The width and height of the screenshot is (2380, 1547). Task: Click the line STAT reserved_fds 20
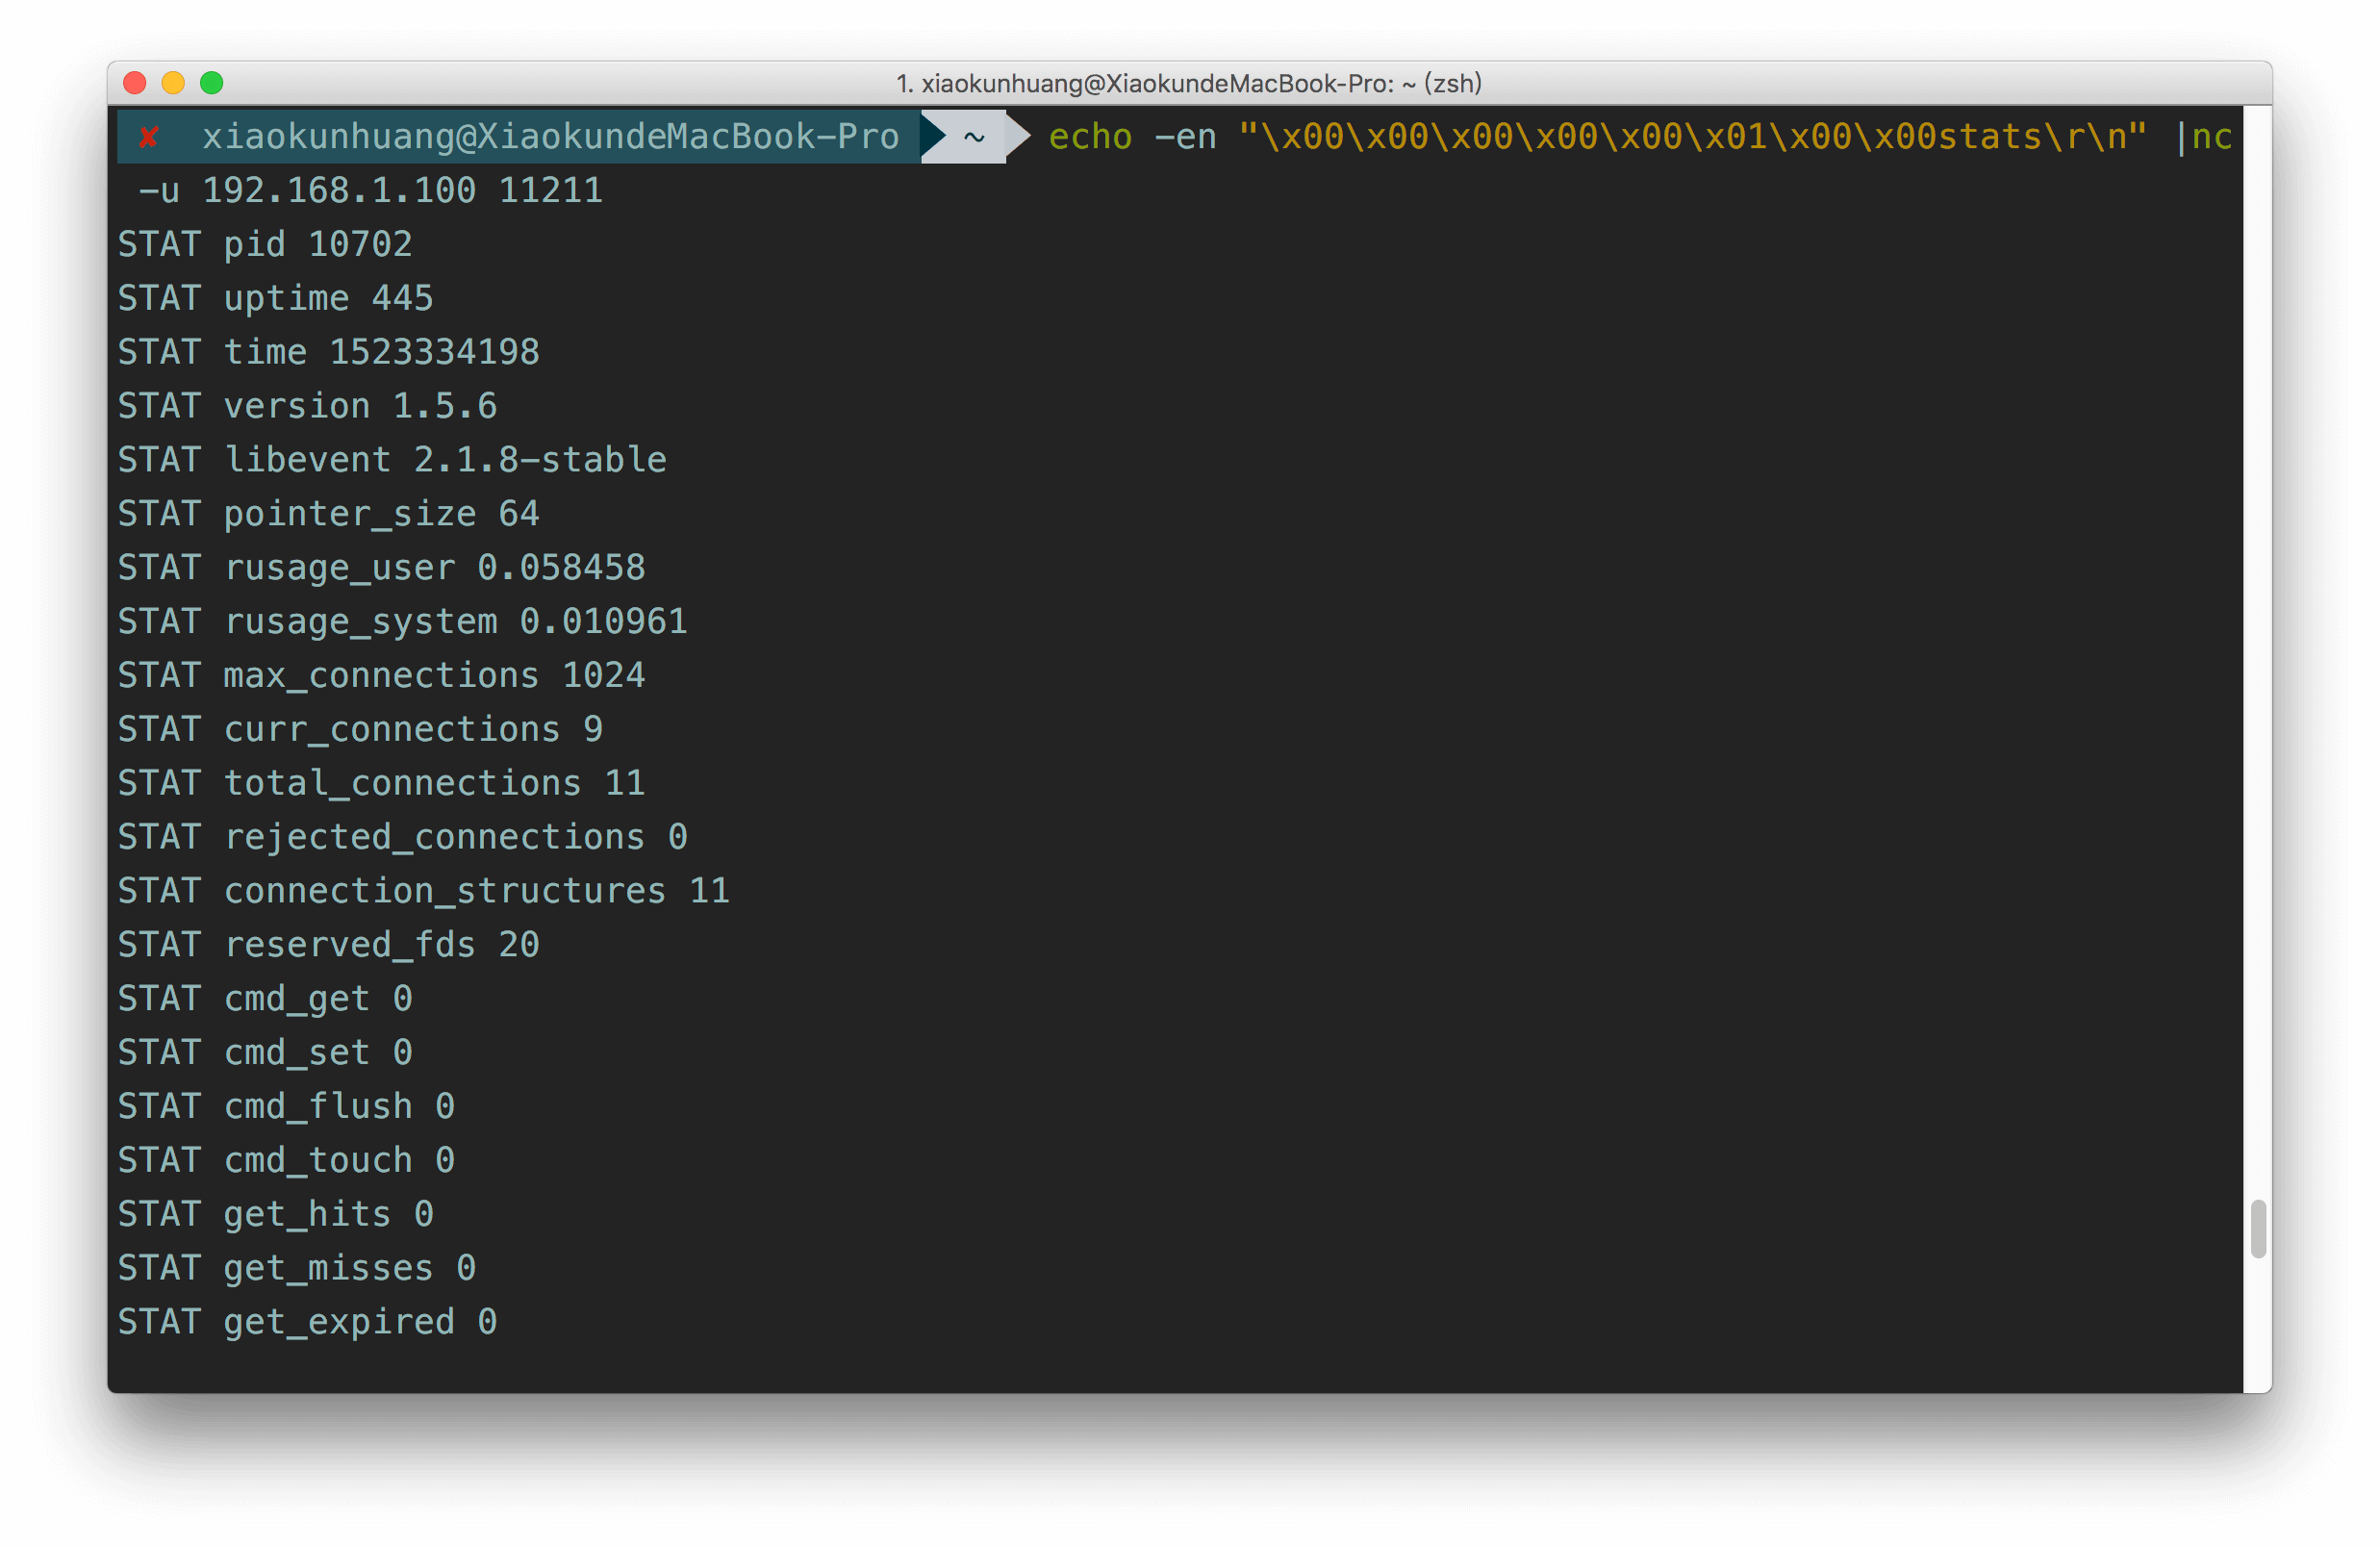click(329, 945)
